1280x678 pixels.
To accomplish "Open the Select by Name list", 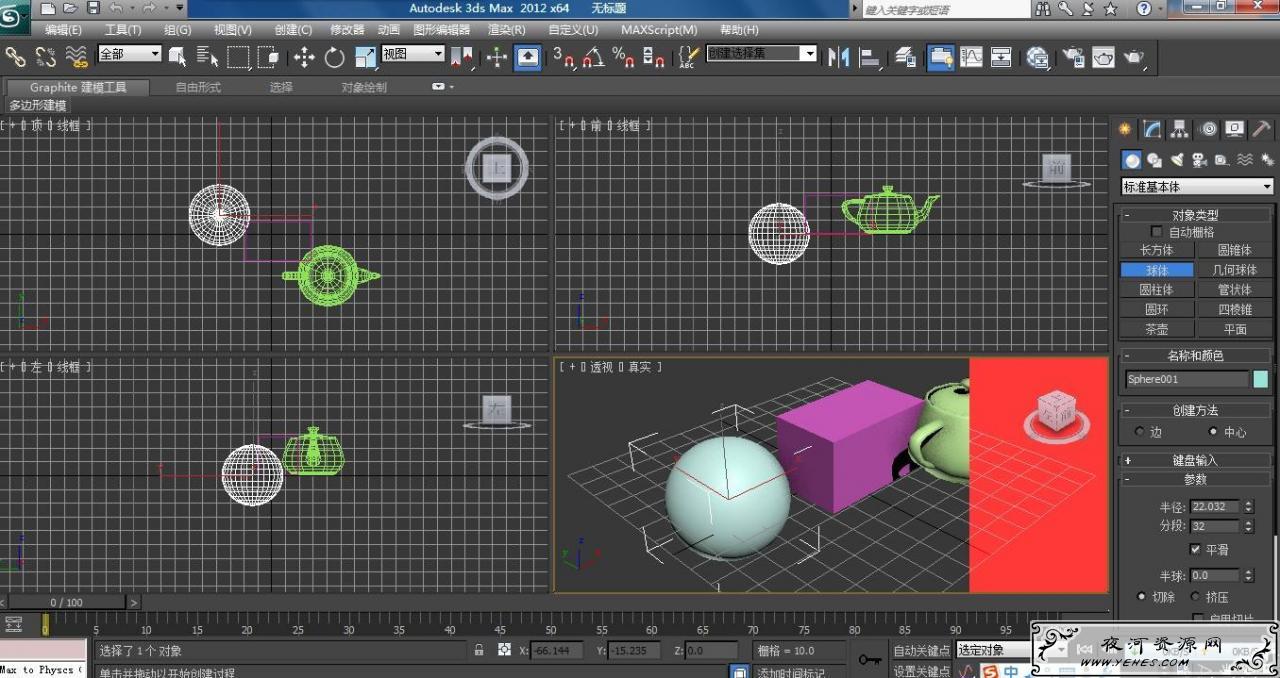I will pos(208,57).
